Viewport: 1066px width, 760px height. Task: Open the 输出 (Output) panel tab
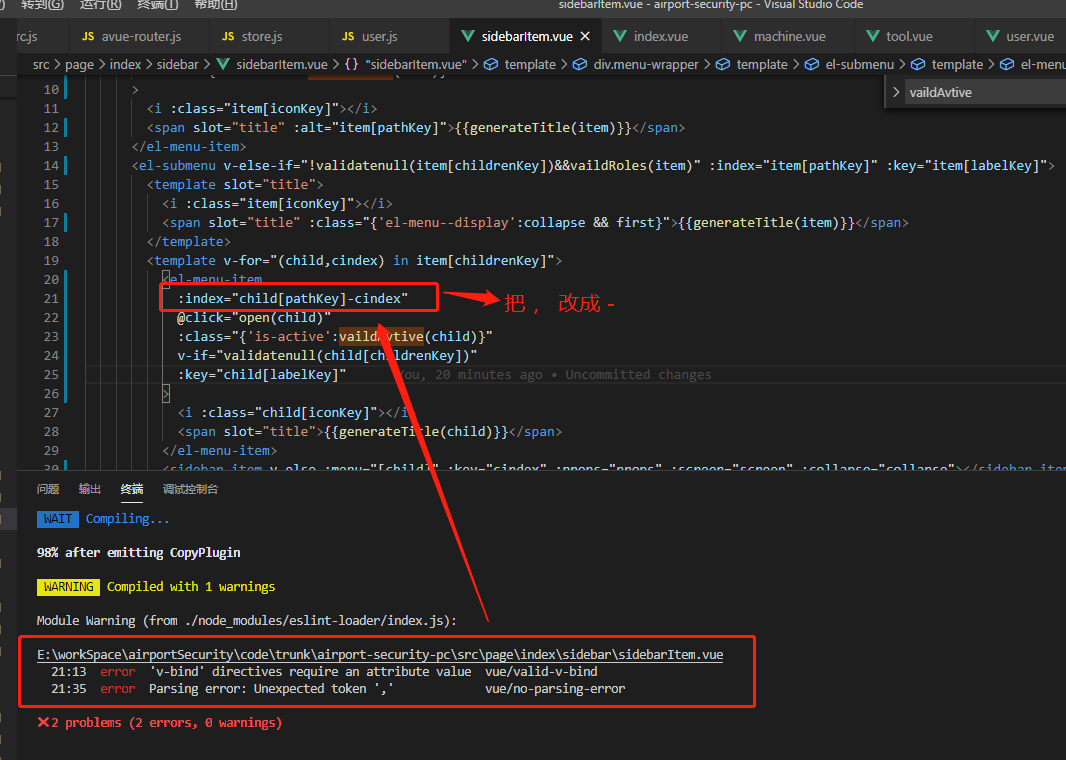[x=90, y=489]
